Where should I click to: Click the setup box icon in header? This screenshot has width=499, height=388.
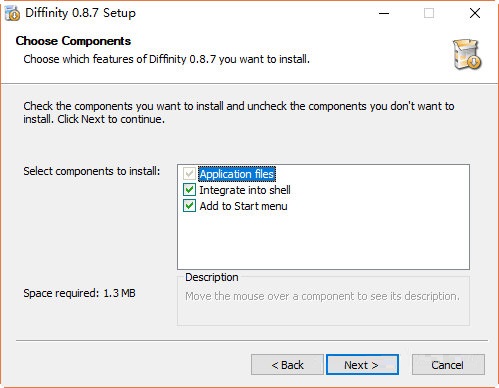tap(467, 54)
